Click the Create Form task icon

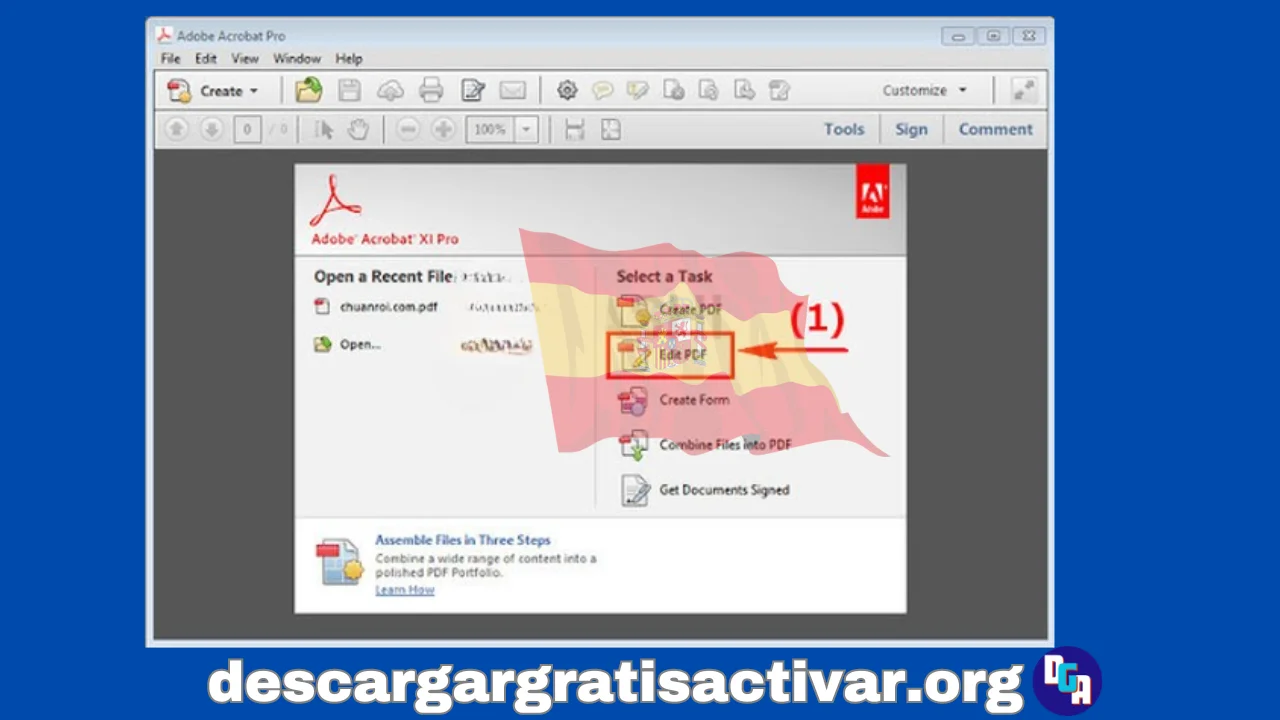click(x=633, y=400)
